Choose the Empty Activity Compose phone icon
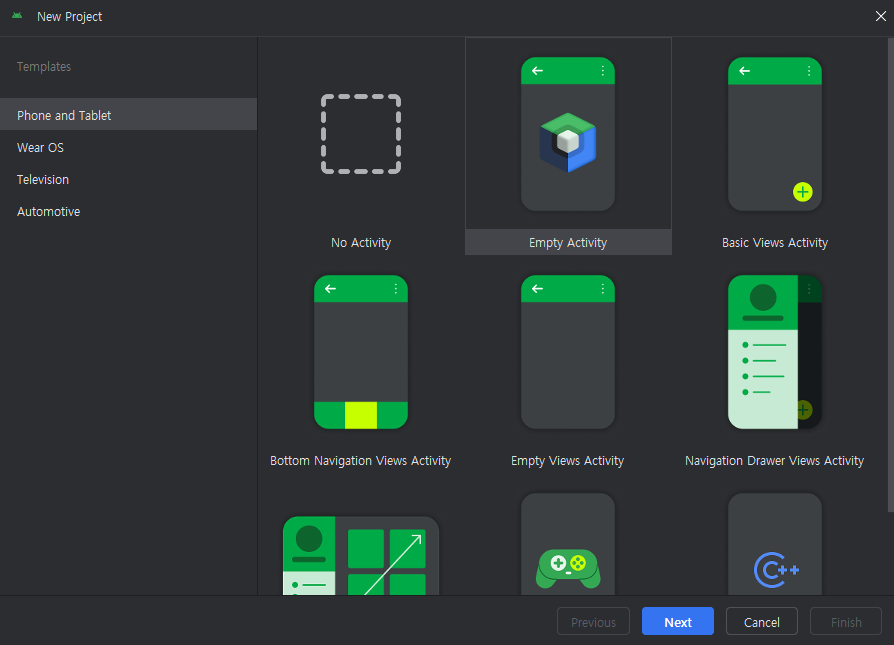The height and width of the screenshot is (645, 894). 568,134
